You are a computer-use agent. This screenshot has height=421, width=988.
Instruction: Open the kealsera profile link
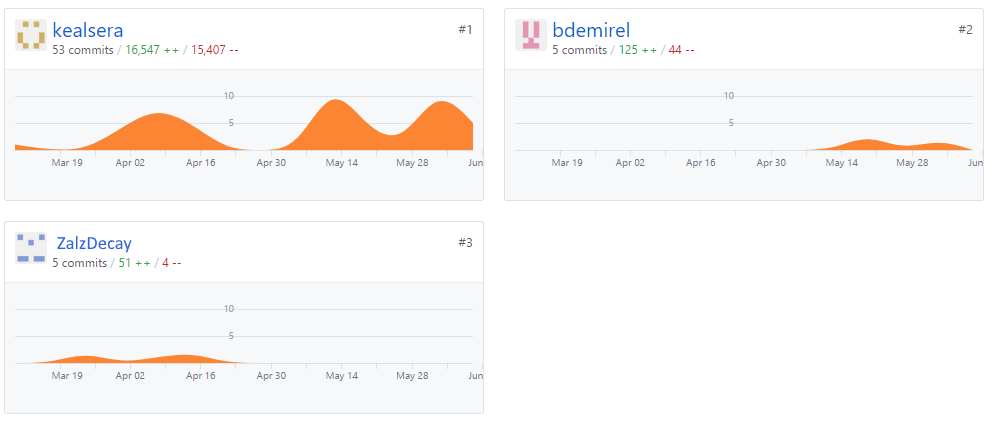[88, 30]
